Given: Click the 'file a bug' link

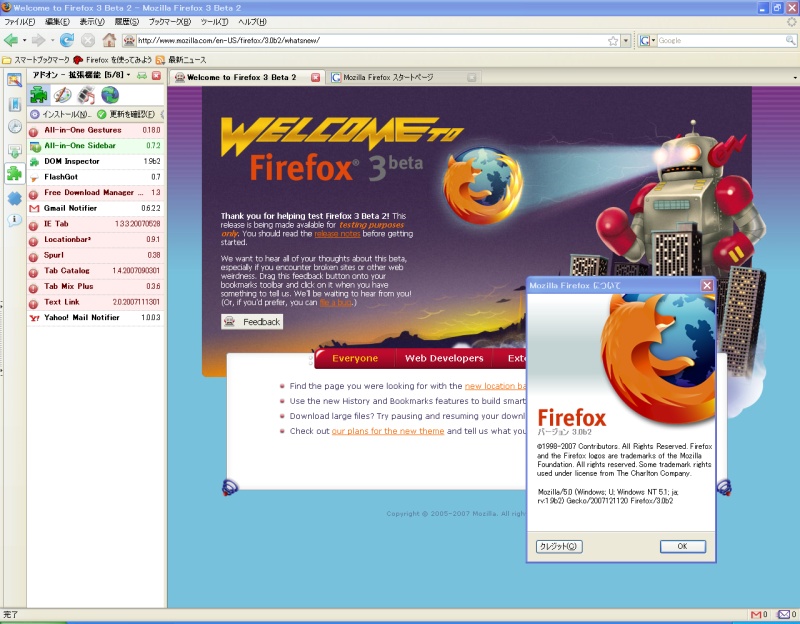Looking at the screenshot, I should [x=336, y=303].
